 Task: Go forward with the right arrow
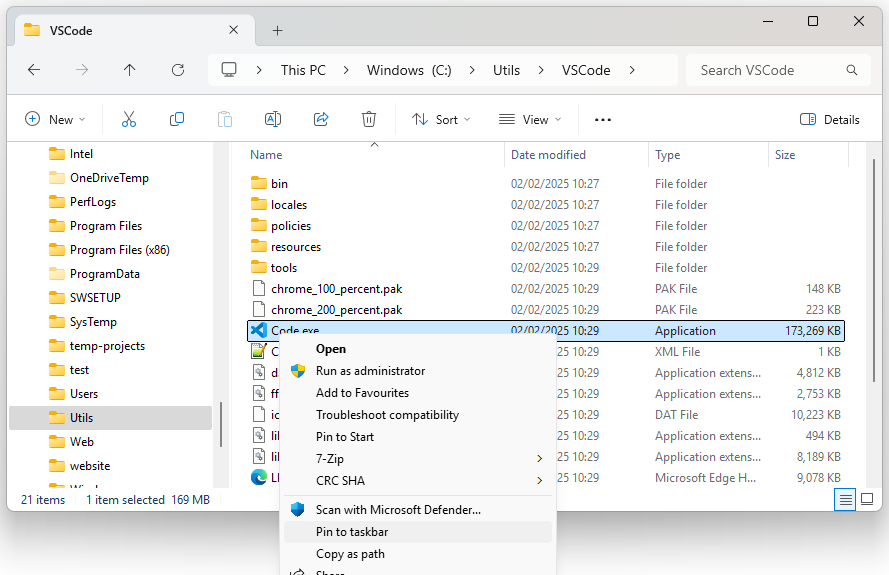[x=82, y=70]
